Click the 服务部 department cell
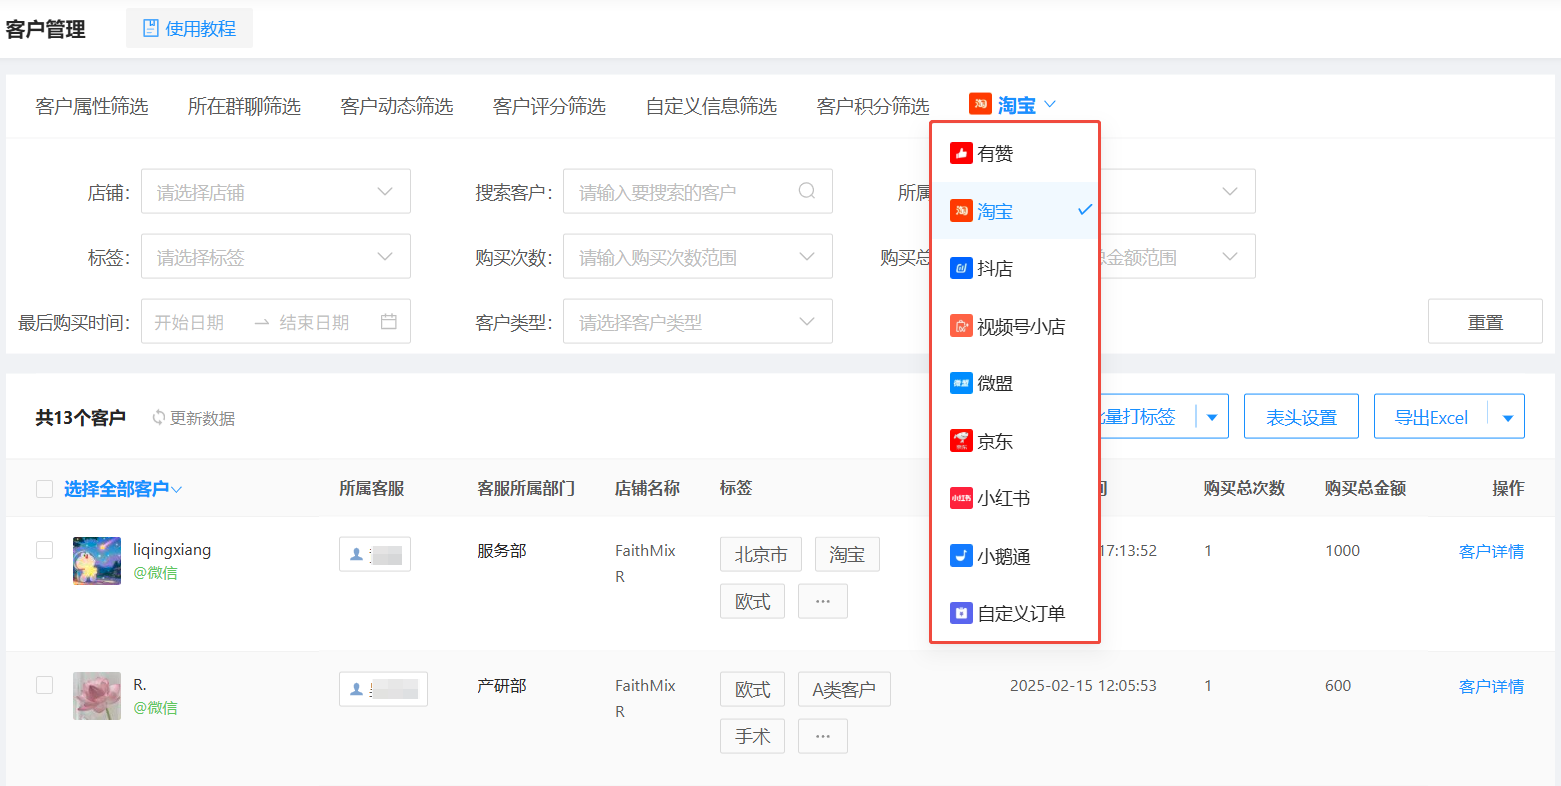Screen dimensions: 1561x786 502,551
